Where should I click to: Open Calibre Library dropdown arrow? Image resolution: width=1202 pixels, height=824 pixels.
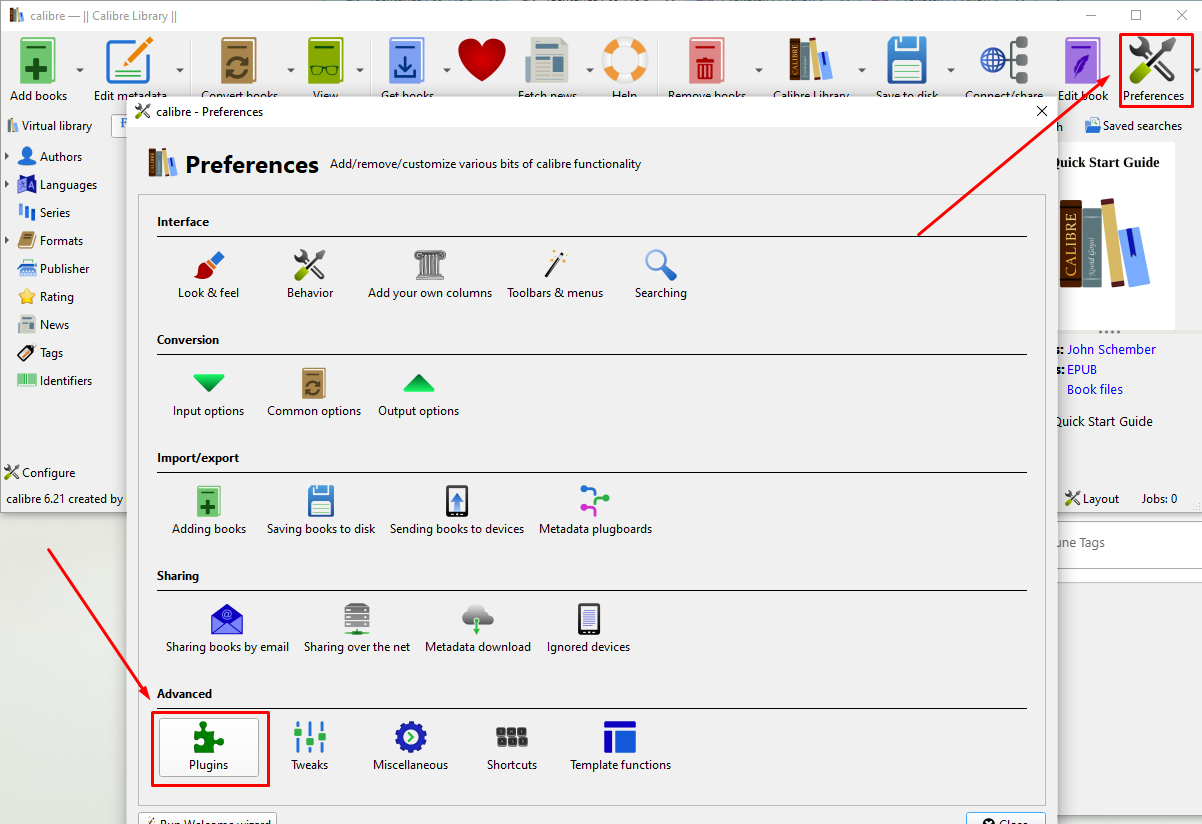(x=862, y=70)
